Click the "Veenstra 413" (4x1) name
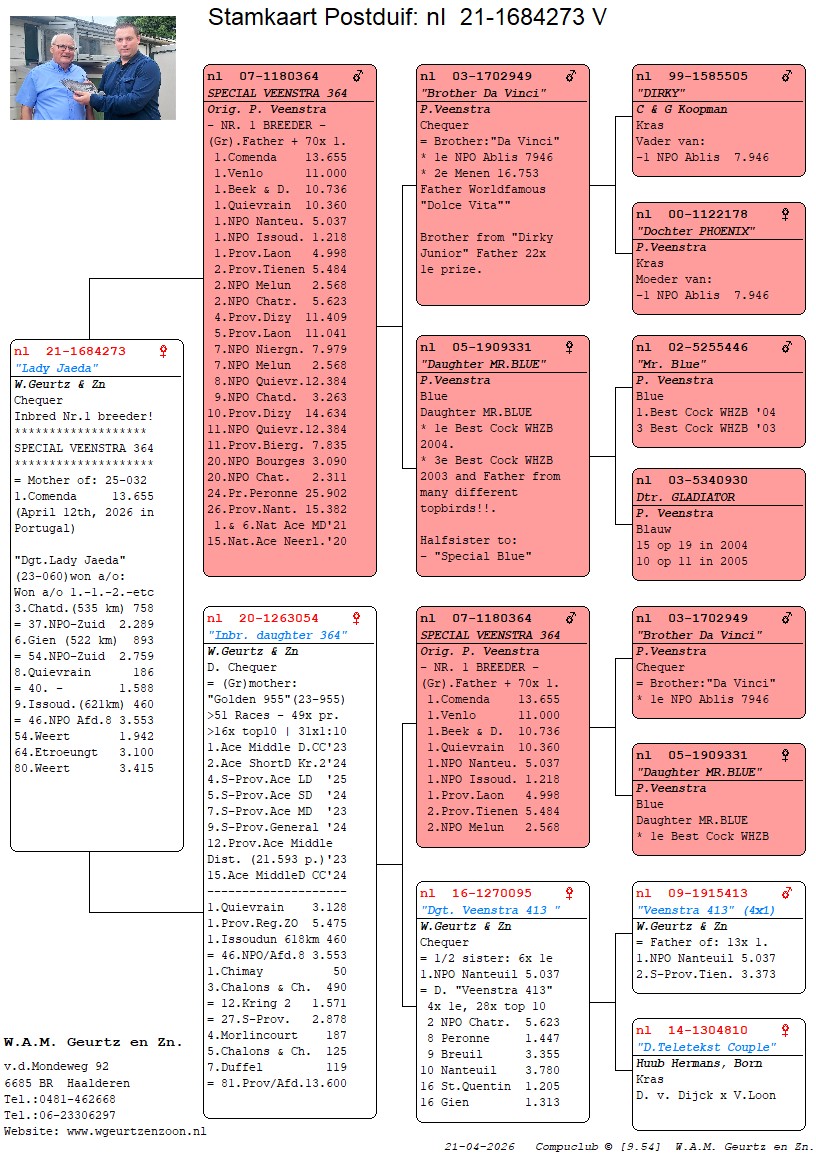The image size is (816, 1172). tap(705, 910)
